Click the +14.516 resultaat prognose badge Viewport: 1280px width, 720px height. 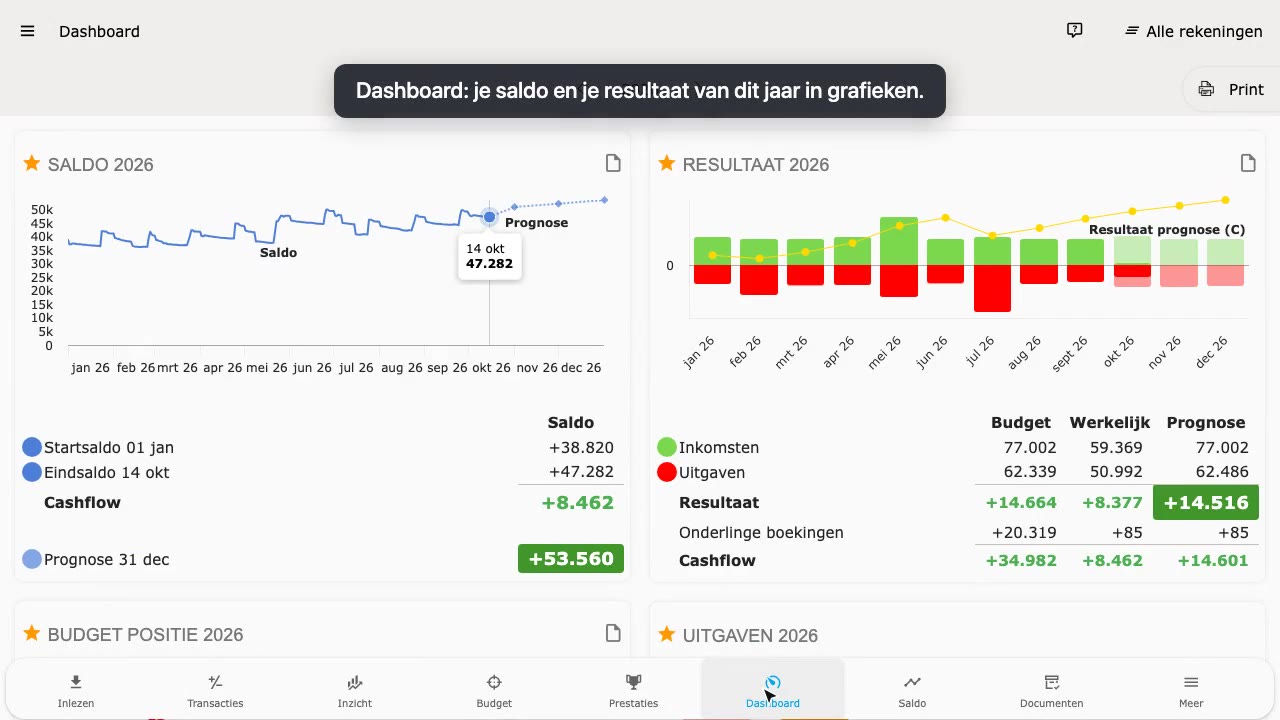1207,502
